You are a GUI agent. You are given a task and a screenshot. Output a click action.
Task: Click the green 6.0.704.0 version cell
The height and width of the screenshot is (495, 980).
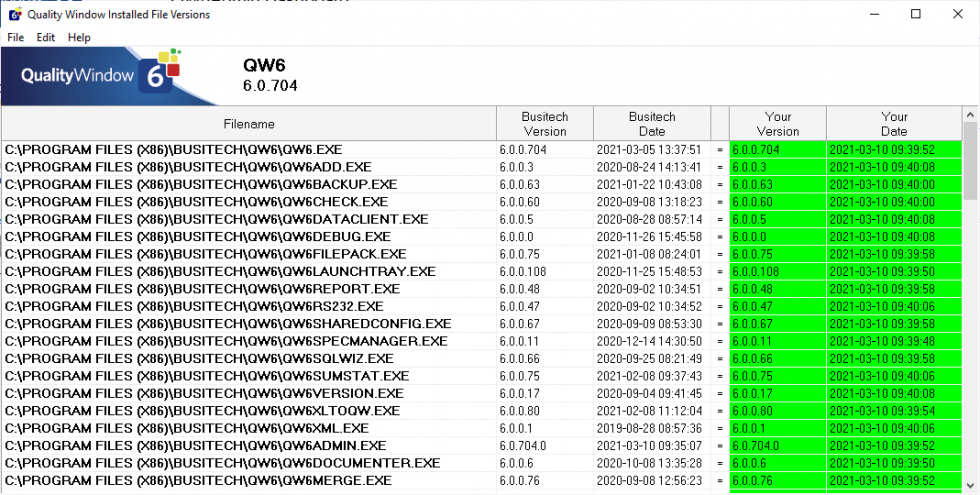click(778, 446)
